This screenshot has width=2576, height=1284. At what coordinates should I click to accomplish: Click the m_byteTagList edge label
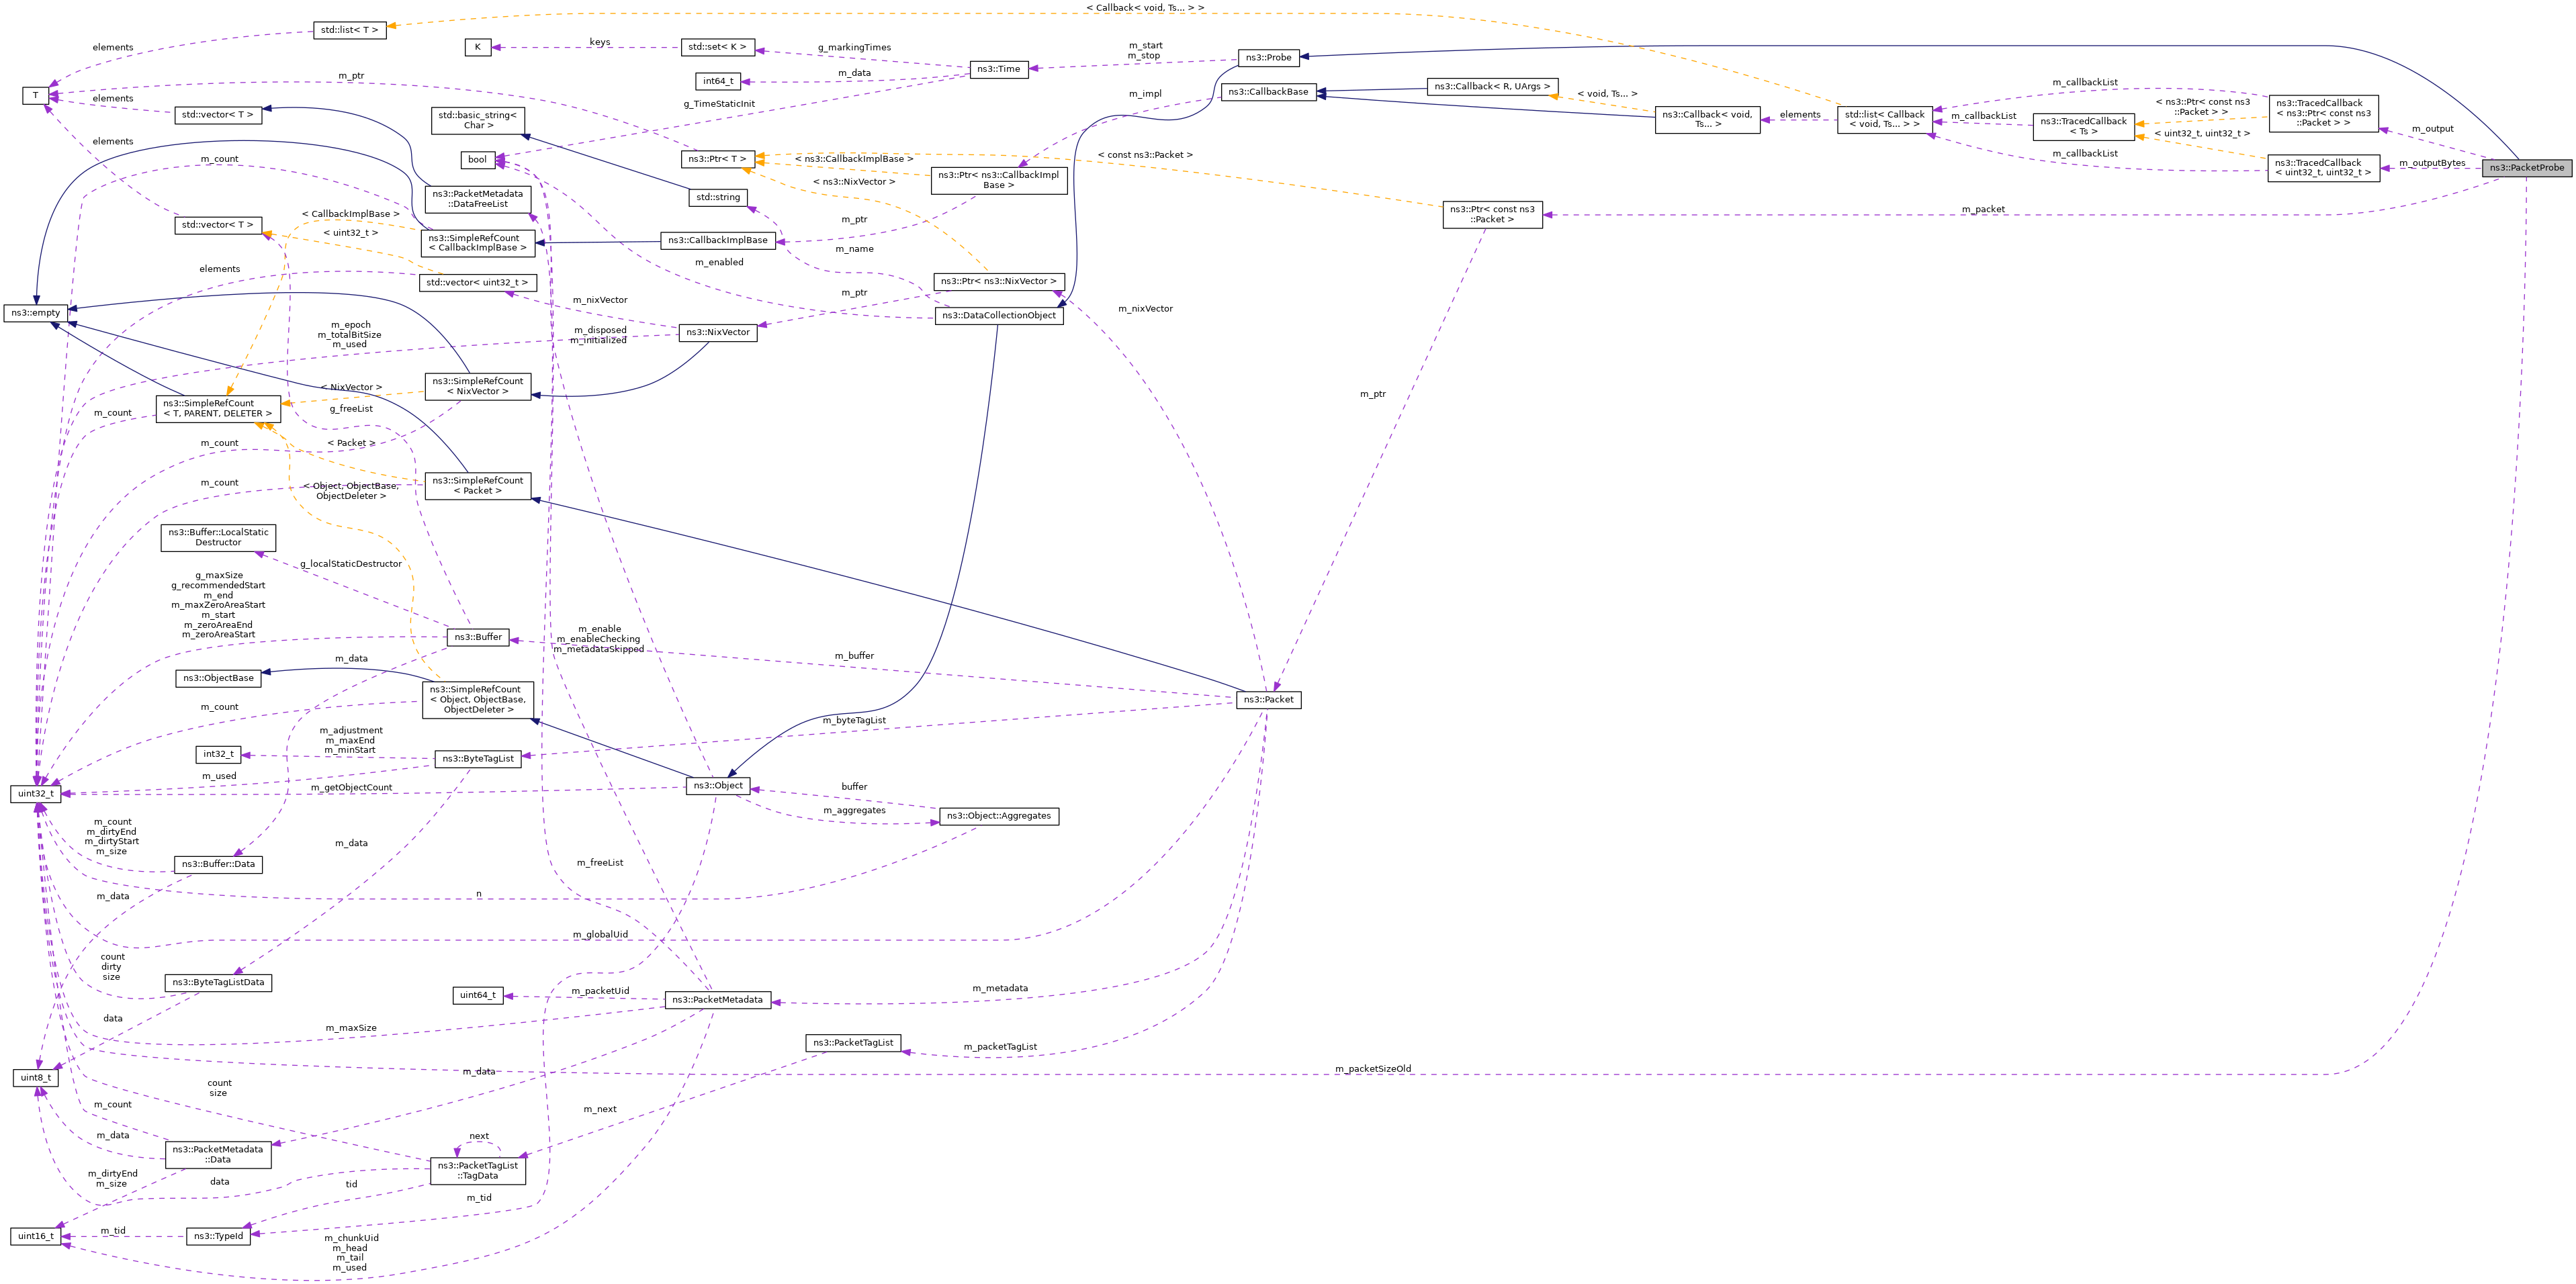[854, 720]
